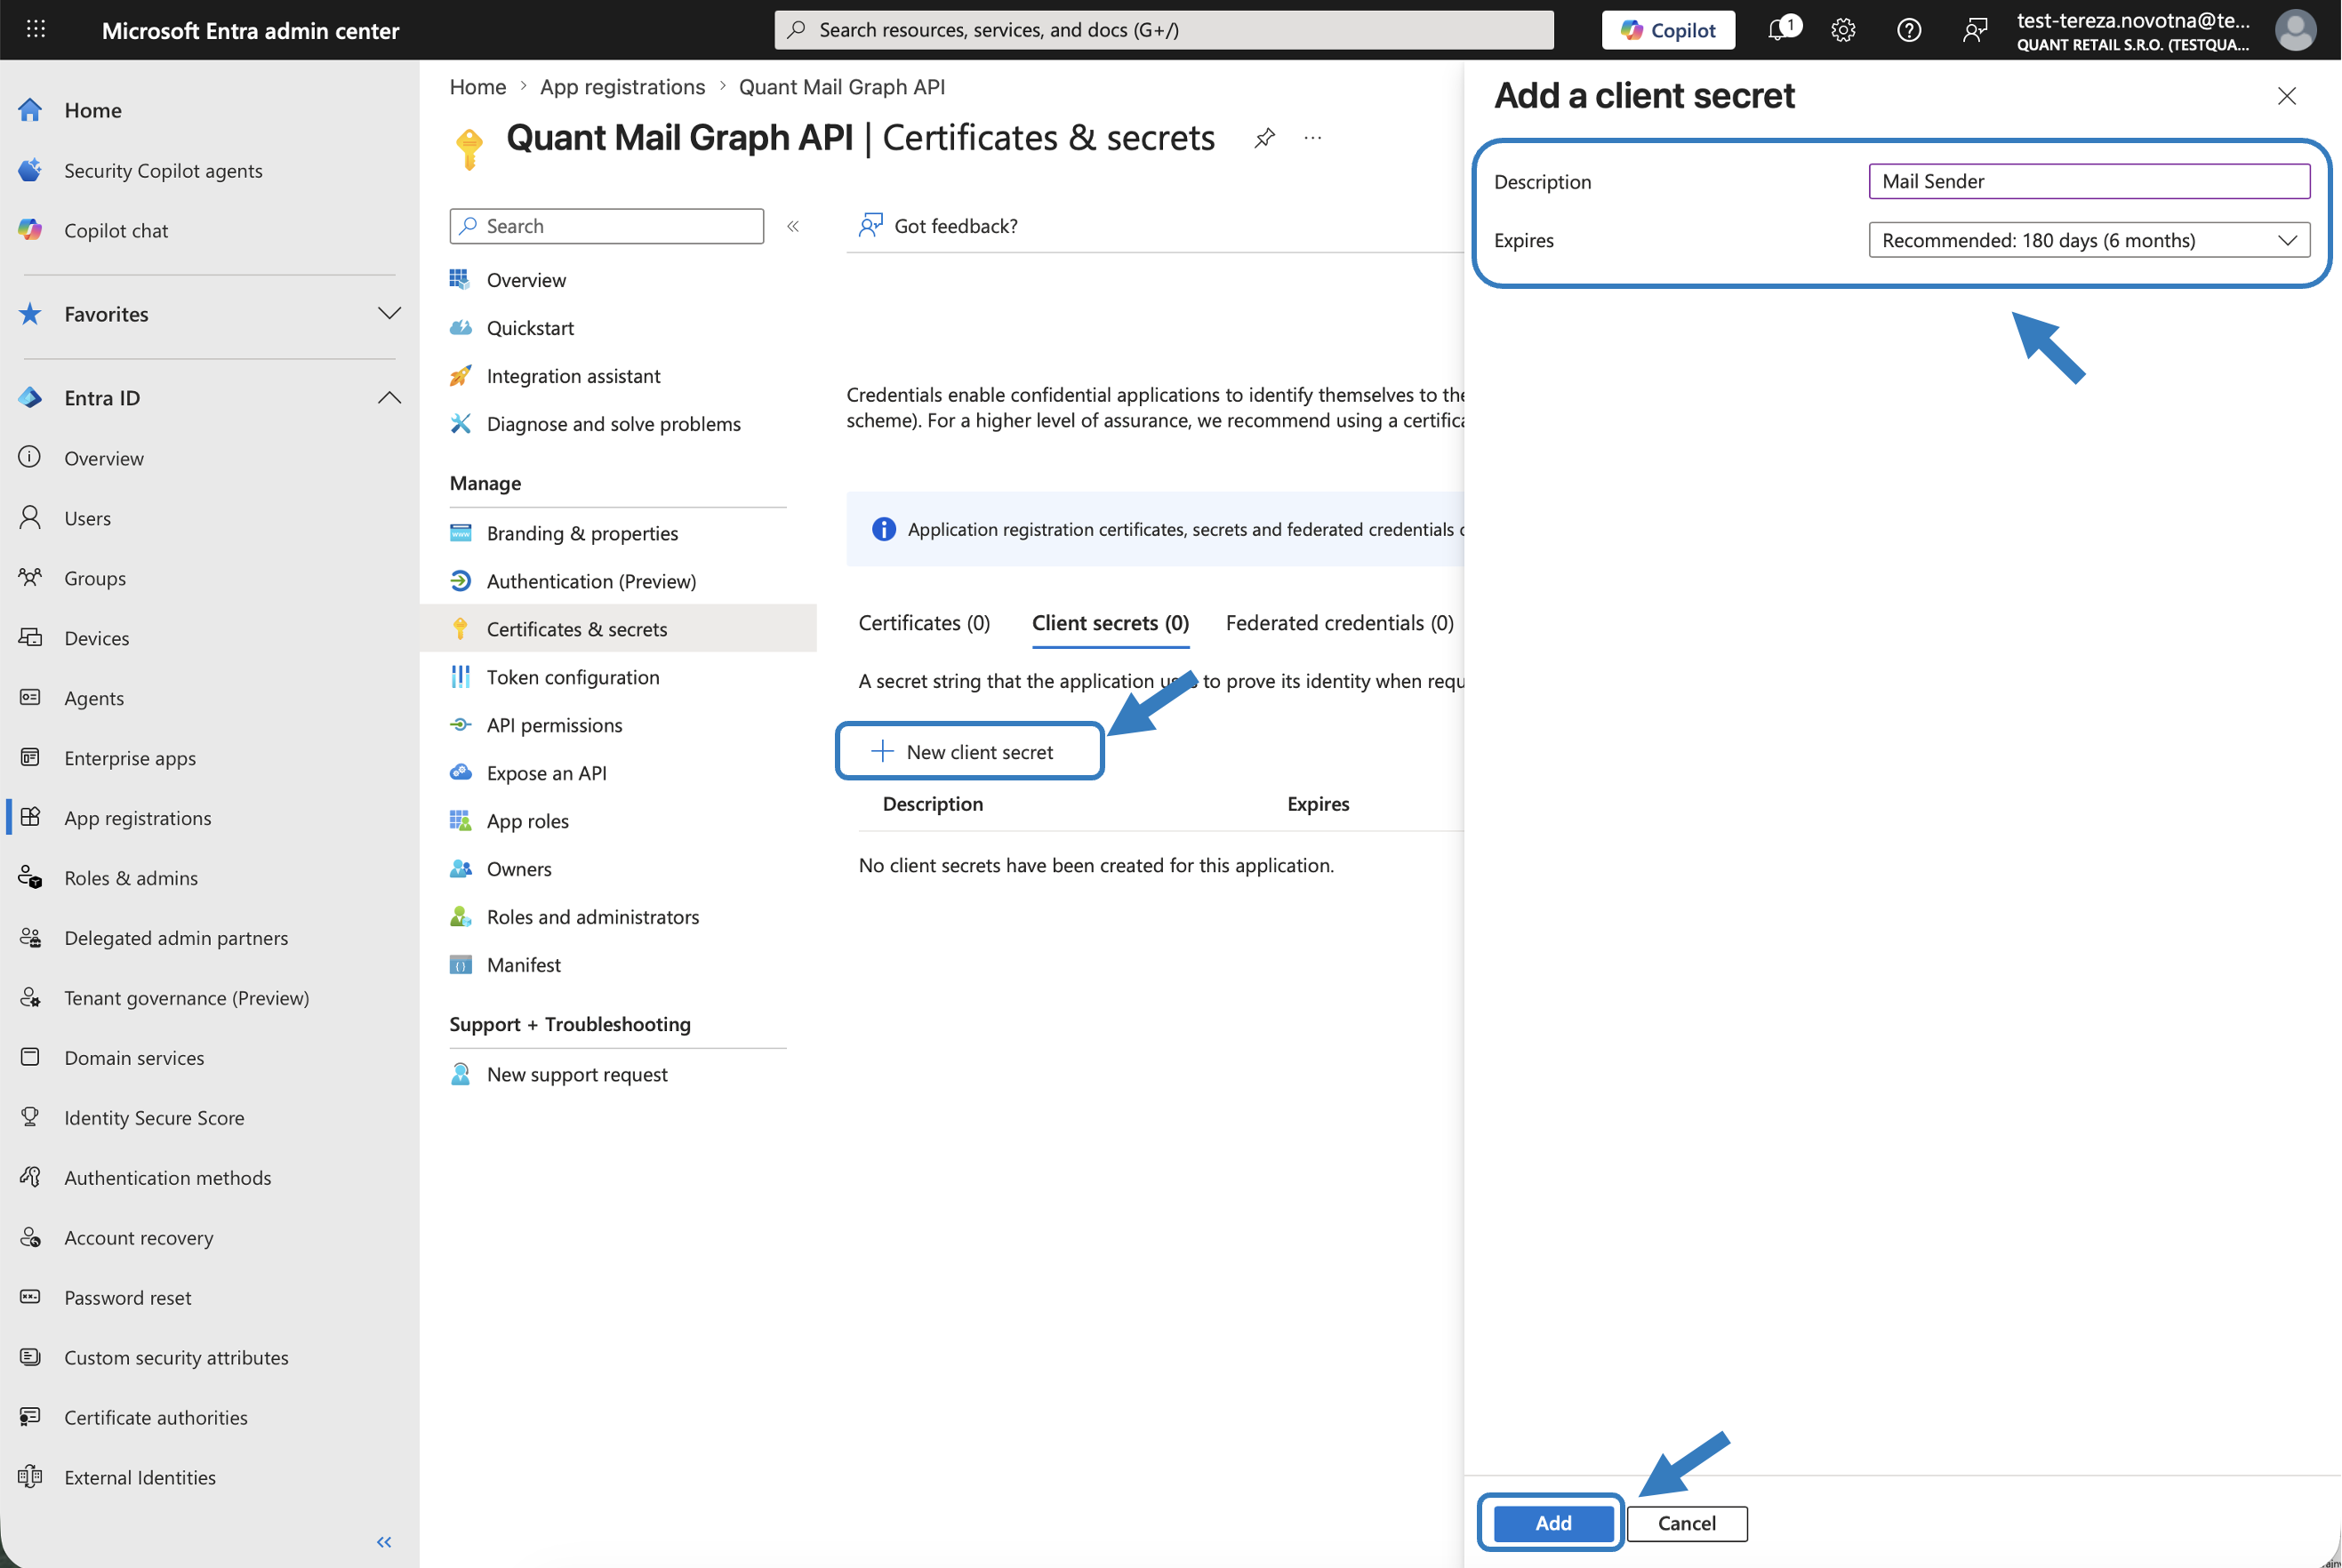The width and height of the screenshot is (2342, 1568).
Task: Expand the Favorites section
Action: 390,314
